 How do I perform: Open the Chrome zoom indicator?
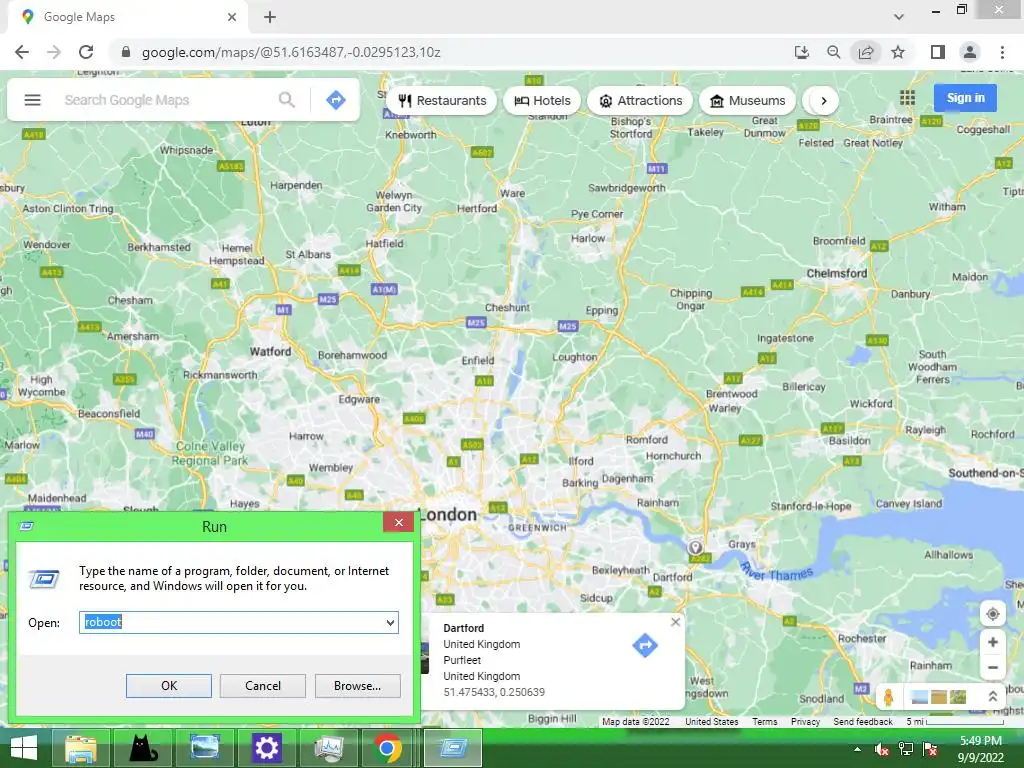[x=833, y=52]
